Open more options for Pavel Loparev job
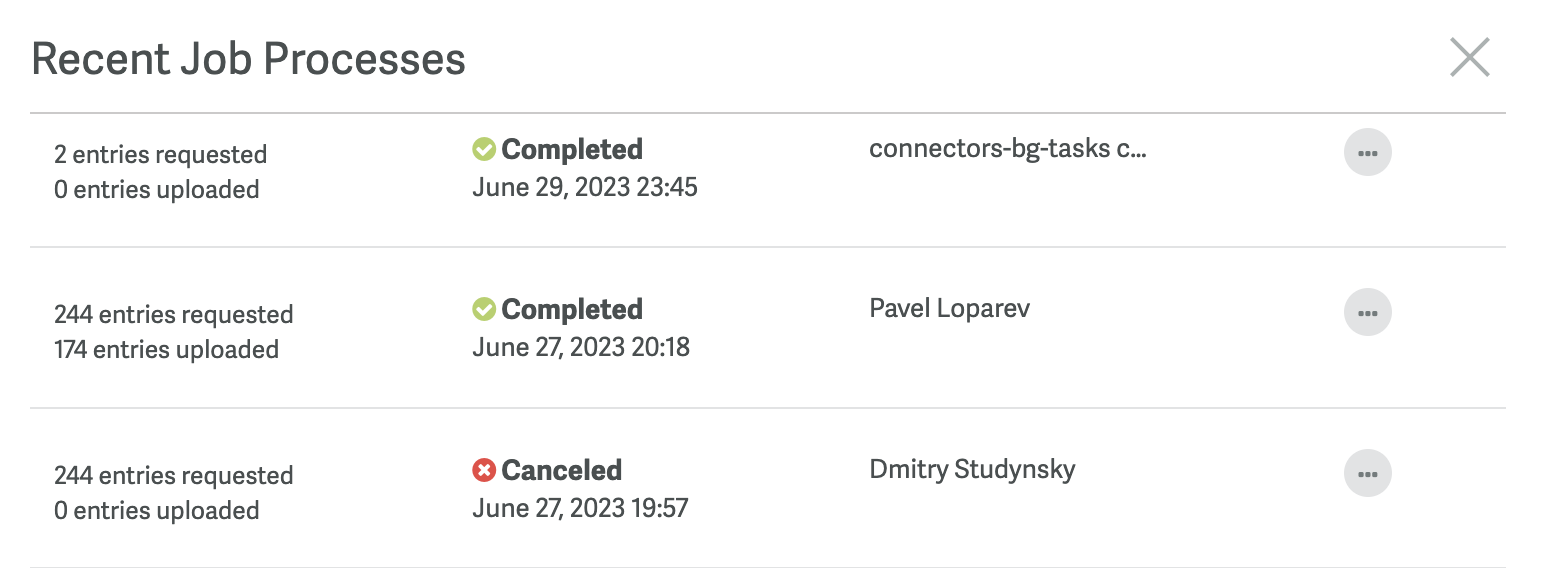1556x568 pixels. [1367, 313]
